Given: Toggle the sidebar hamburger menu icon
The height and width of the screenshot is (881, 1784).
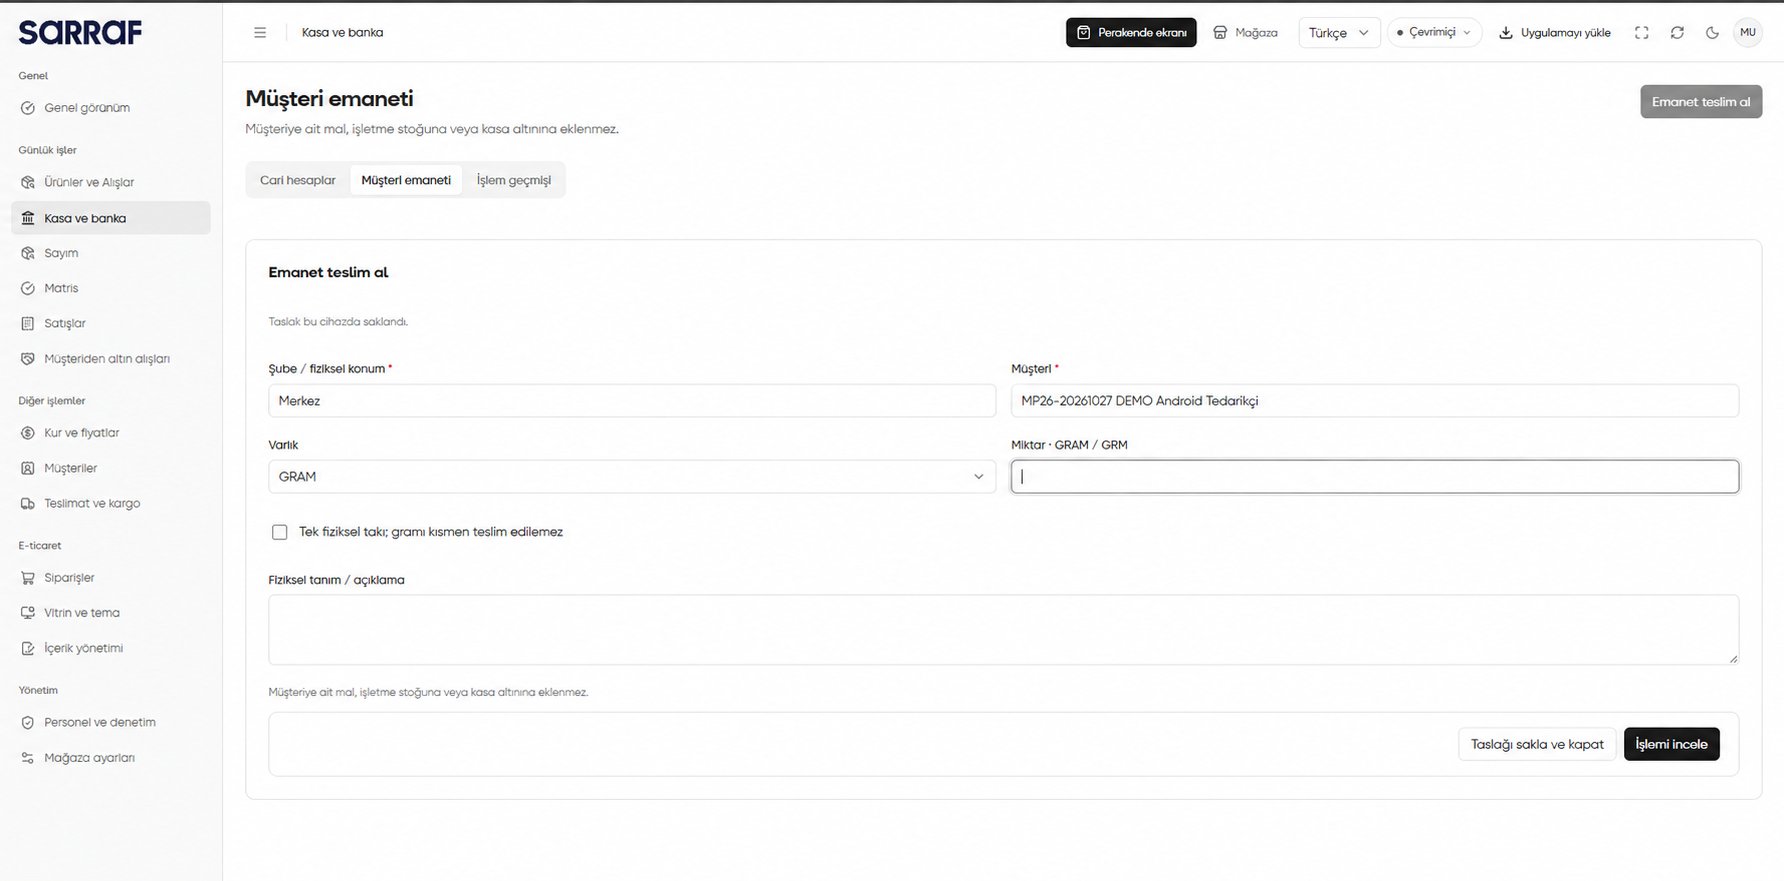Looking at the screenshot, I should tap(260, 33).
